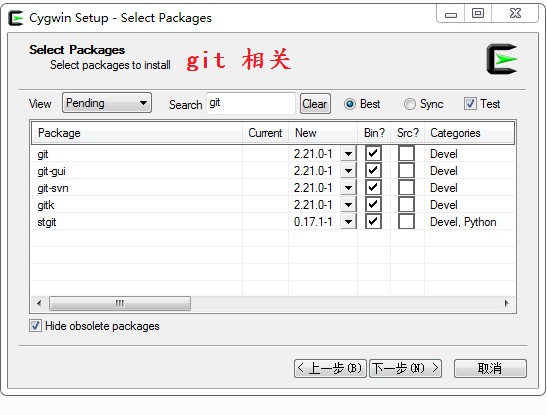
Task: Open version dropdown for the git package
Action: (348, 153)
